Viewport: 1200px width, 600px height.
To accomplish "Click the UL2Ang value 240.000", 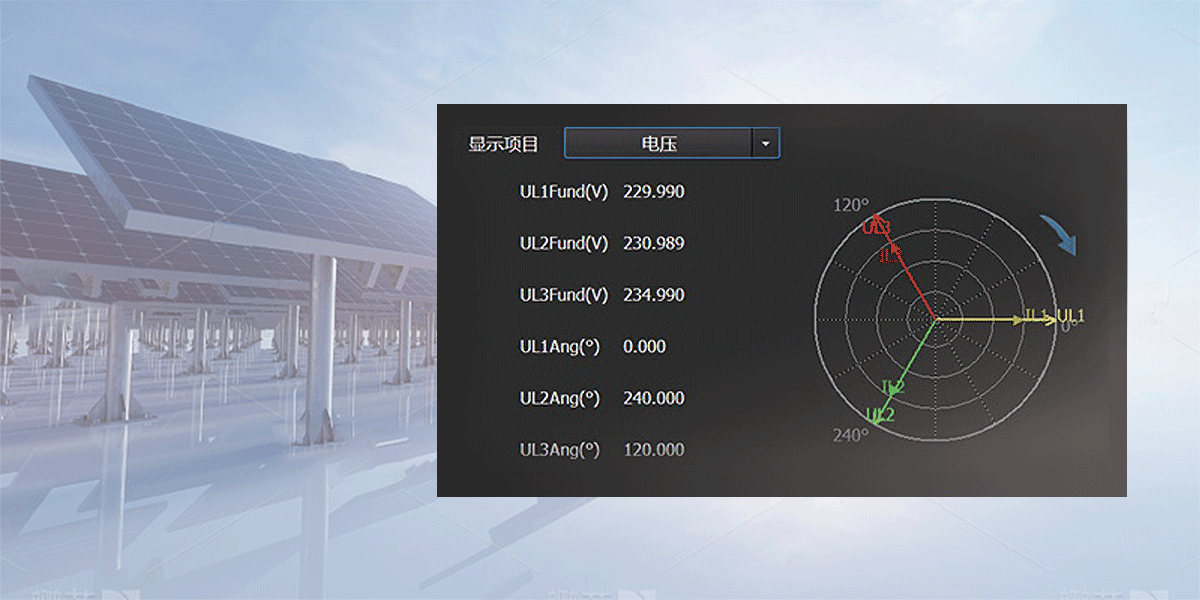I will click(653, 398).
